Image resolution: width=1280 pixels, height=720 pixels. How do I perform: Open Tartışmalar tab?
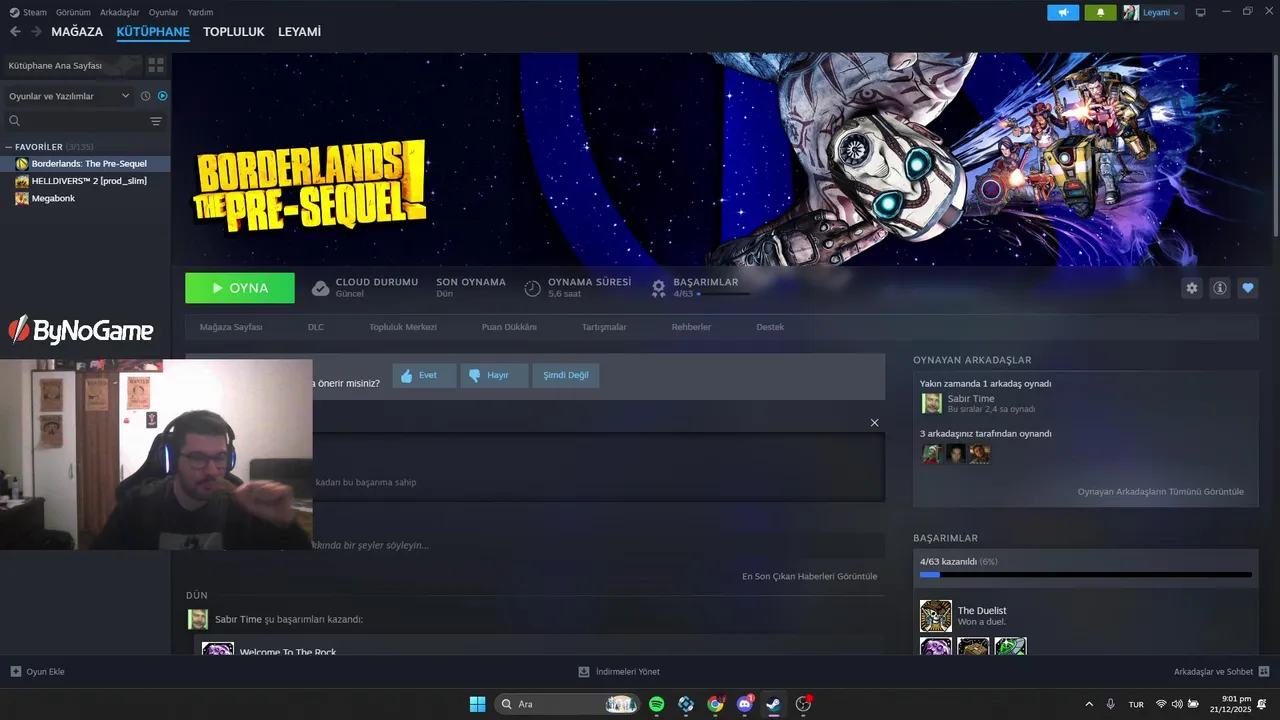point(604,327)
